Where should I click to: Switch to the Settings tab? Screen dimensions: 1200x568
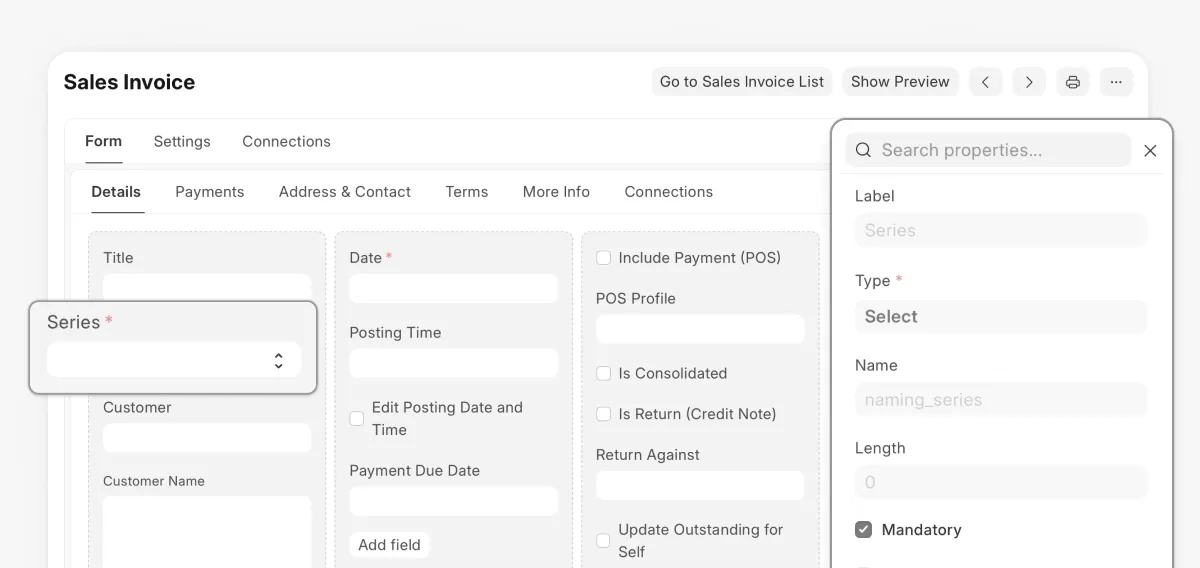[x=182, y=141]
